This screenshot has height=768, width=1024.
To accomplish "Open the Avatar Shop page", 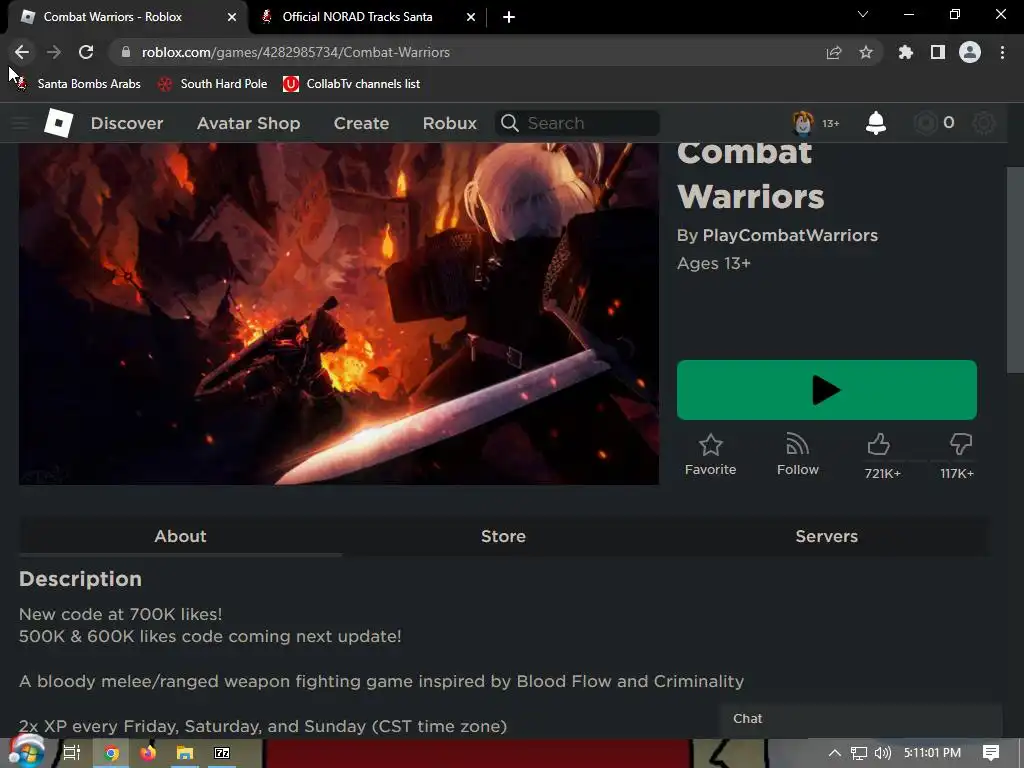I will [x=249, y=123].
